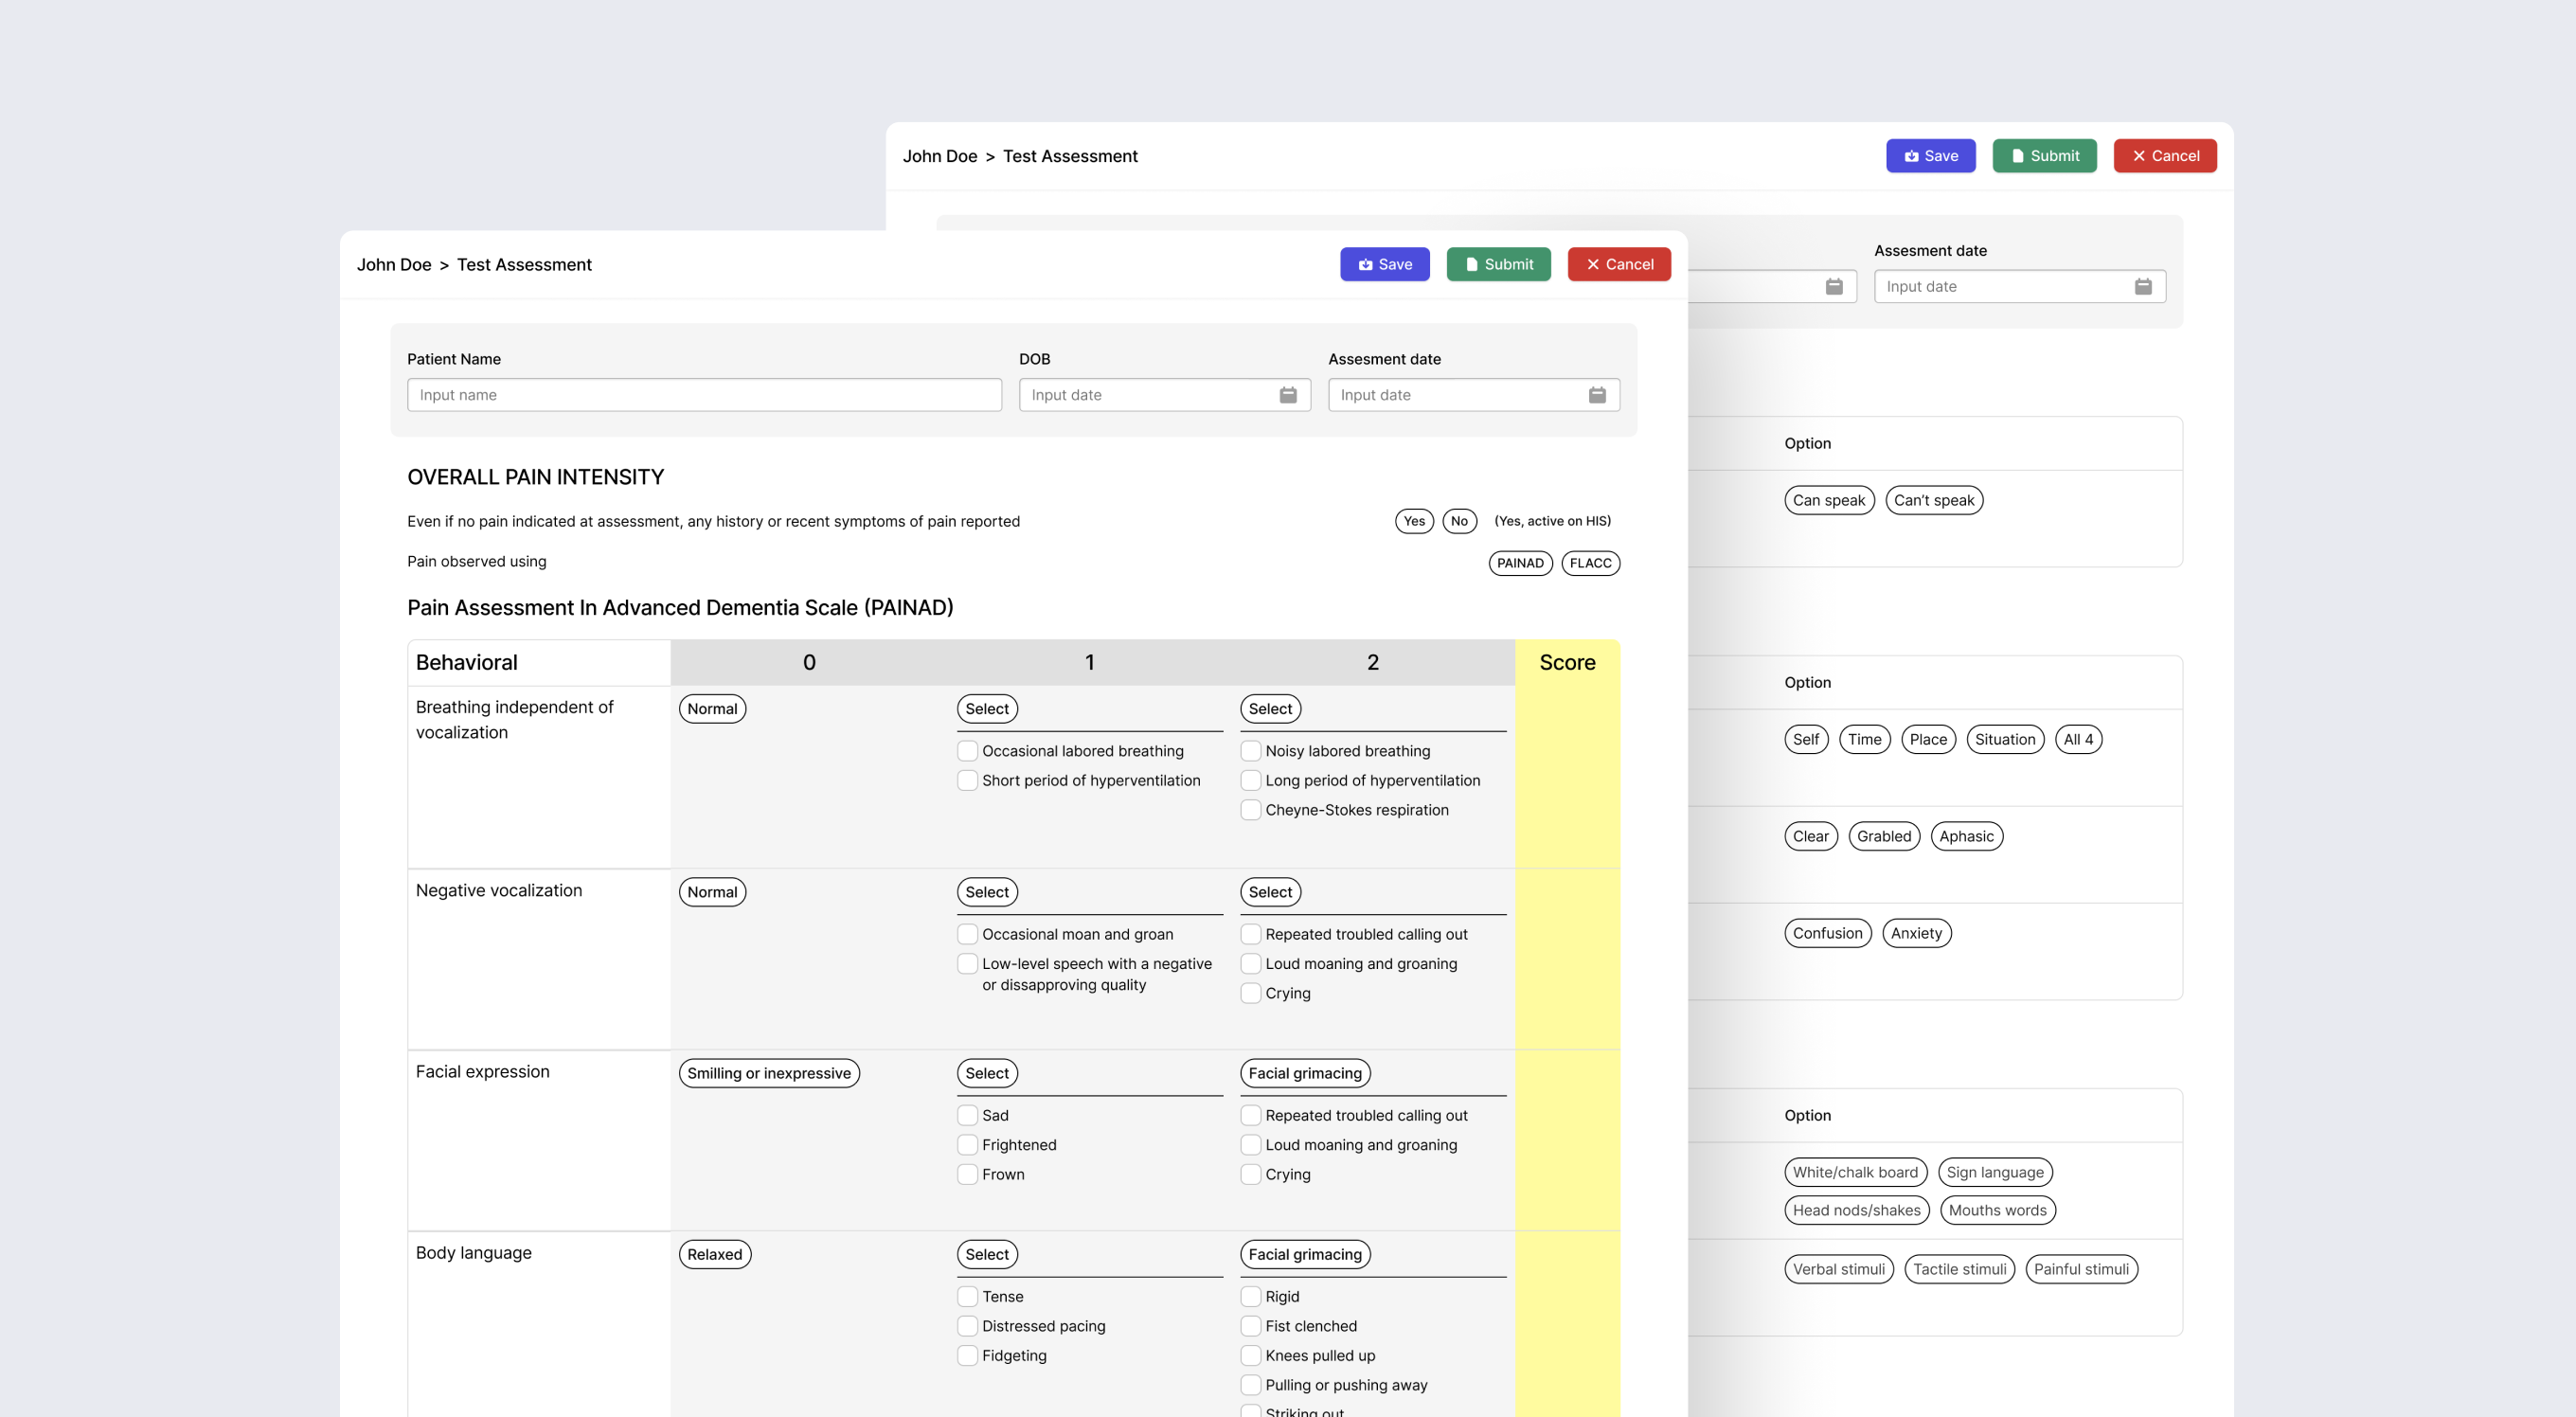This screenshot has width=2576, height=1417.
Task: Click Assessment date input in front window
Action: click(1474, 395)
